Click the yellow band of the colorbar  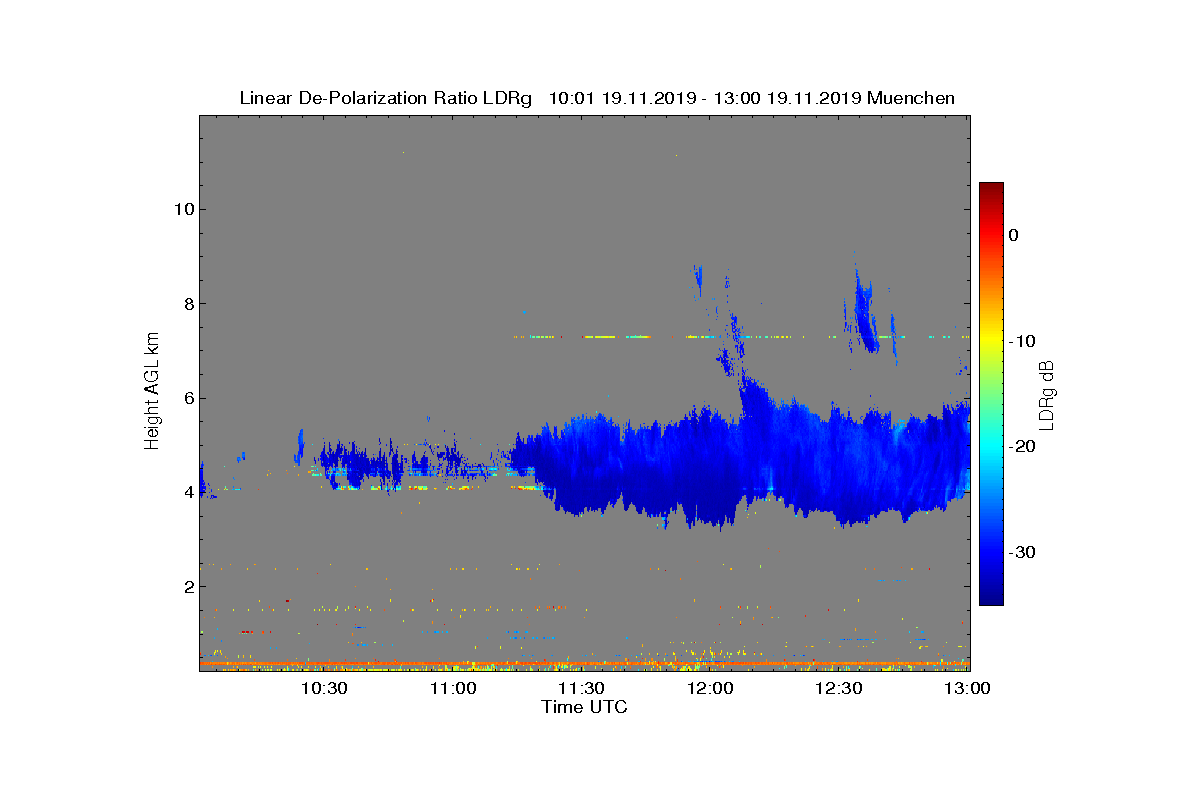[x=991, y=340]
